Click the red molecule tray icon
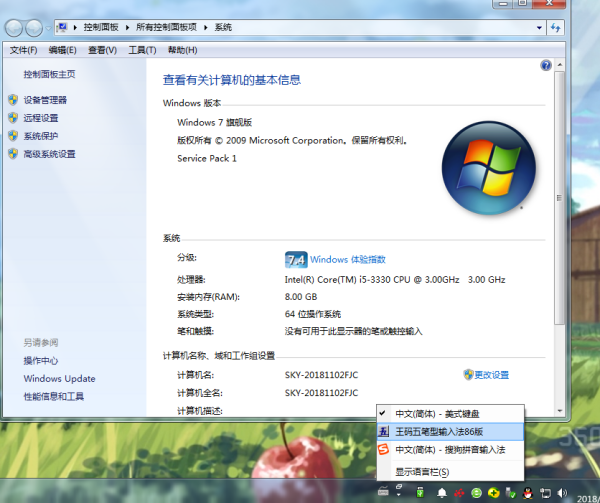Screen dimensions: 600x503 [x=460, y=493]
